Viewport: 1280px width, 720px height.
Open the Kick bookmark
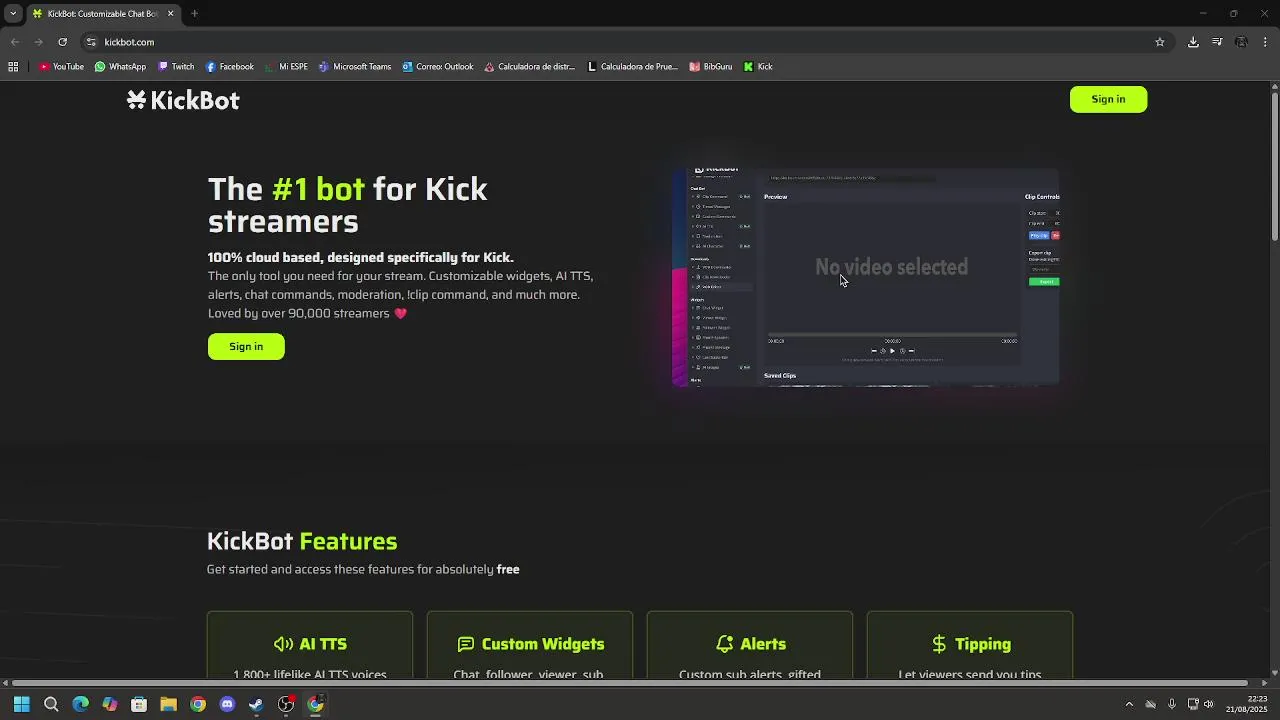(758, 67)
